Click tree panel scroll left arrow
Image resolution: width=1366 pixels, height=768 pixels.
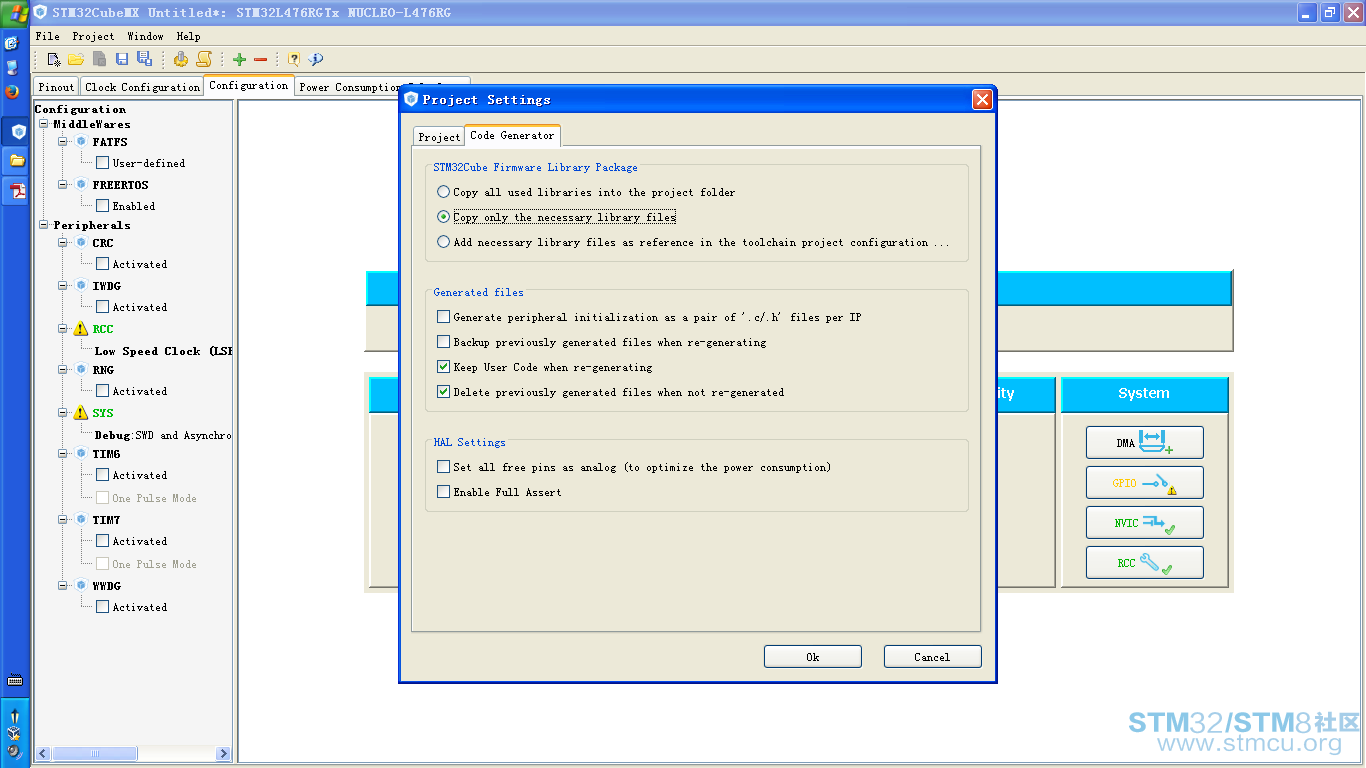pyautogui.click(x=43, y=754)
